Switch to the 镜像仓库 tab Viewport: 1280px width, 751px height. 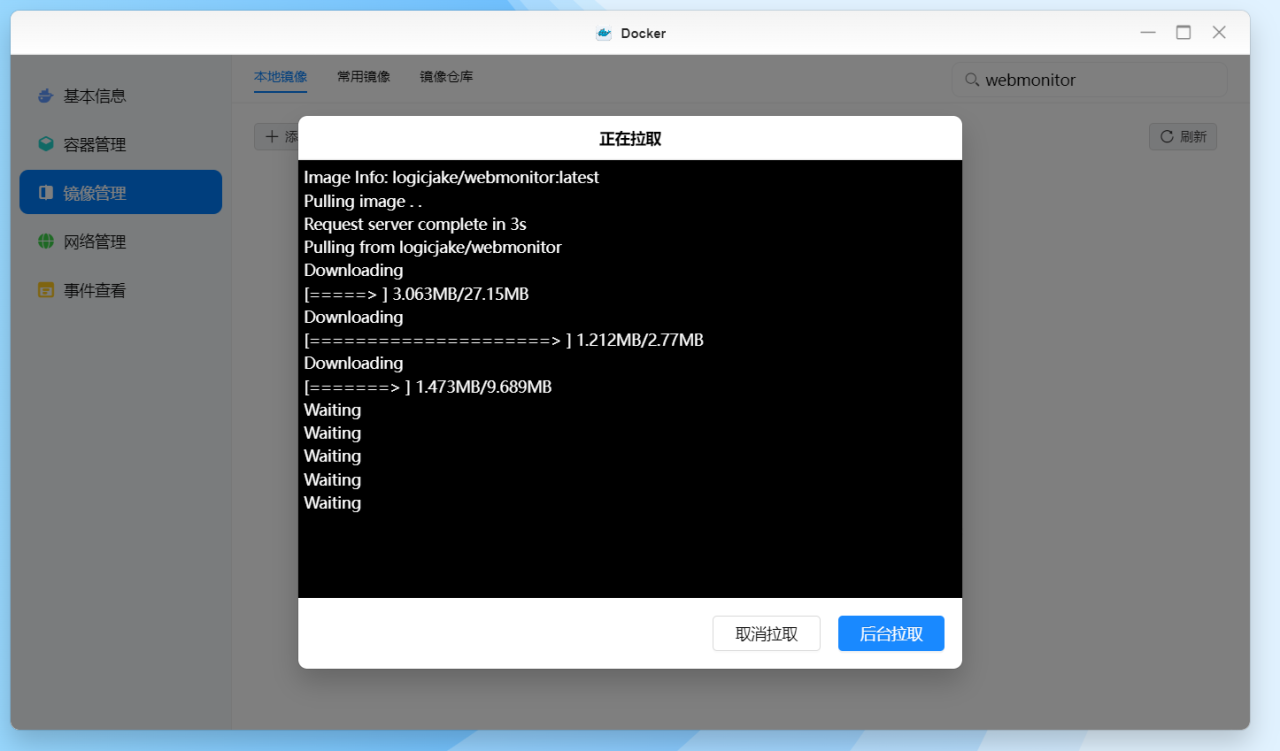click(x=446, y=76)
